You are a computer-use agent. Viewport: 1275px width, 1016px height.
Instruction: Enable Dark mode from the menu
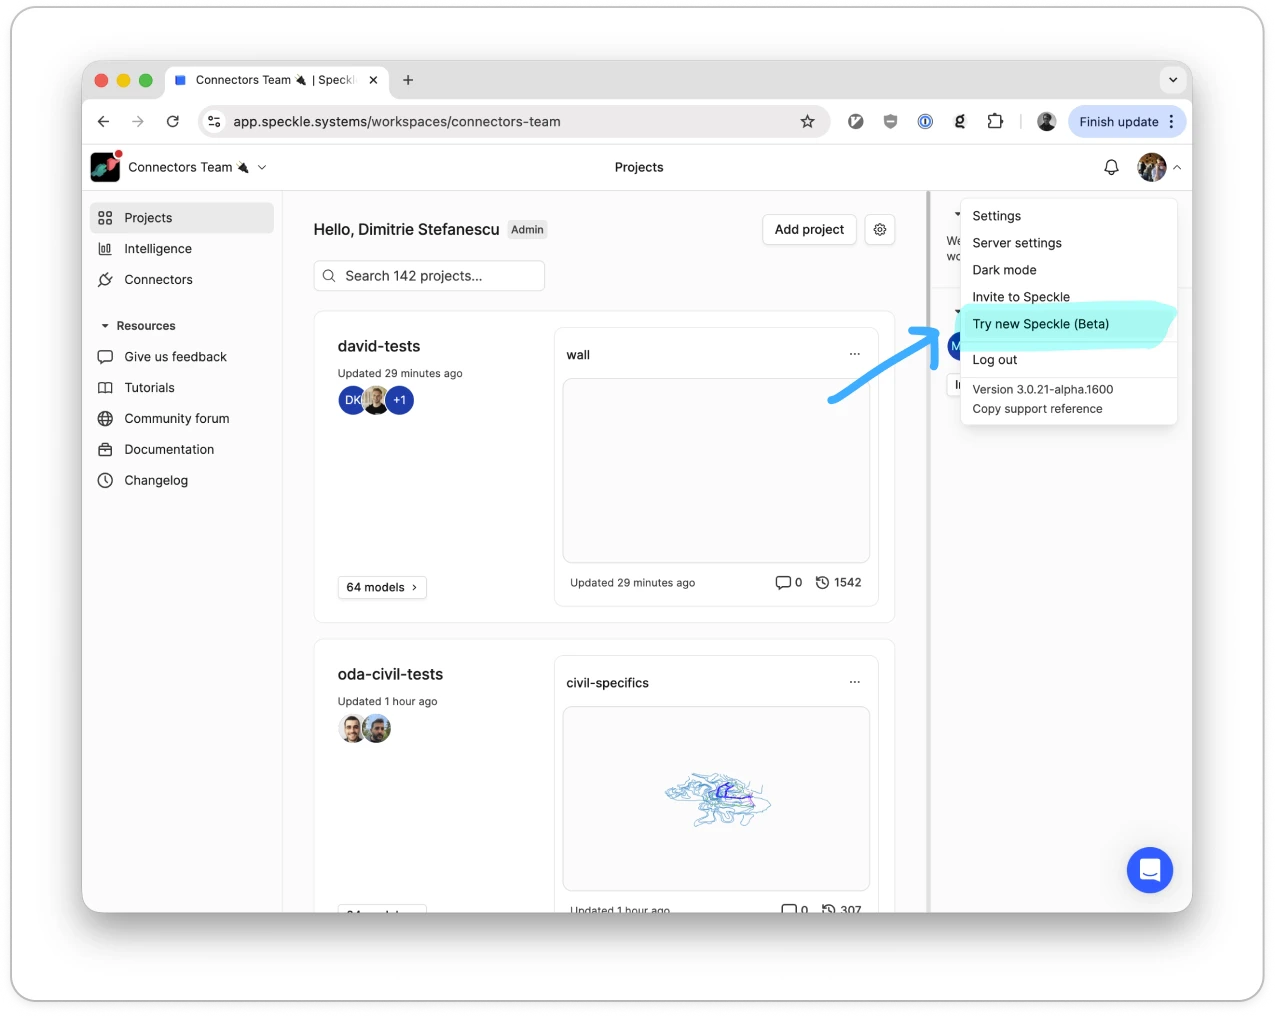pos(1004,269)
